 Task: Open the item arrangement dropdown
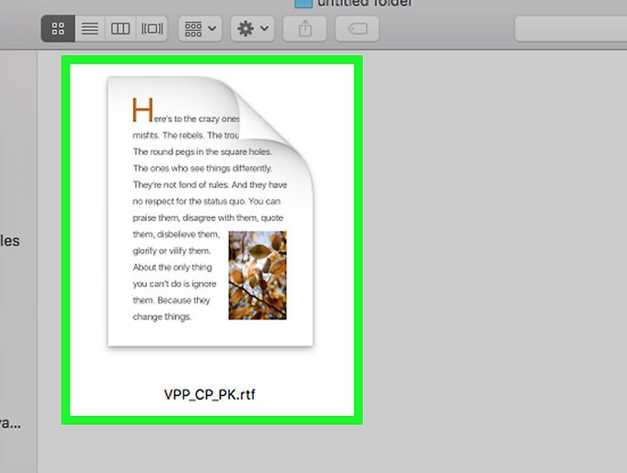(200, 28)
